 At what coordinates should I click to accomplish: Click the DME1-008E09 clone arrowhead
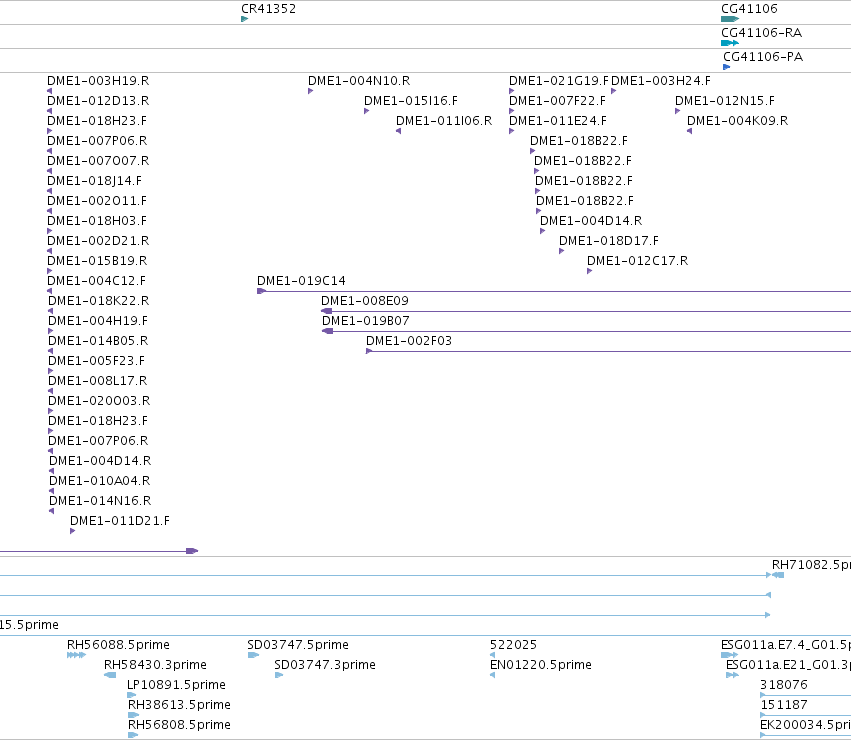[x=326, y=311]
